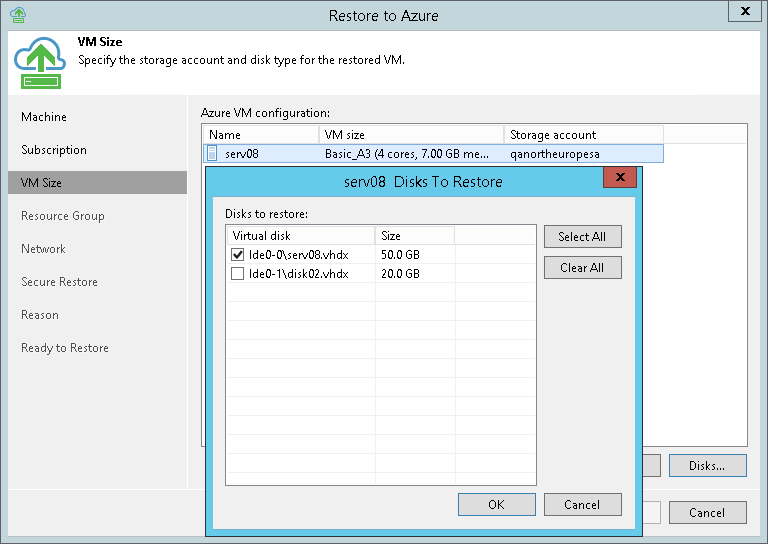Click the serv08 machine icon in the table
The image size is (768, 544).
[212, 154]
